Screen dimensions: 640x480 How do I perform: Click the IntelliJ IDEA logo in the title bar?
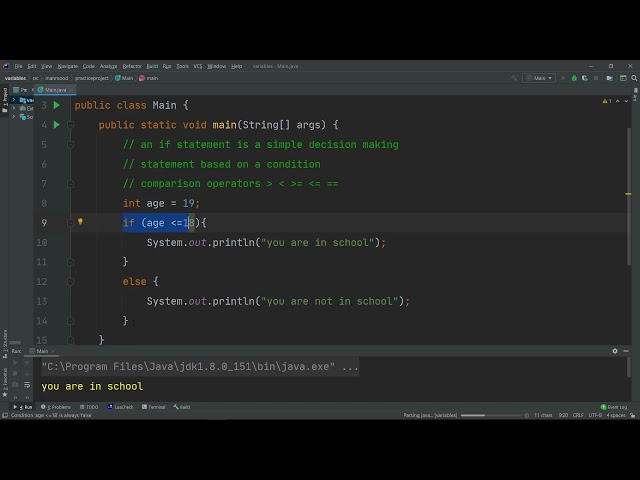pyautogui.click(x=6, y=66)
